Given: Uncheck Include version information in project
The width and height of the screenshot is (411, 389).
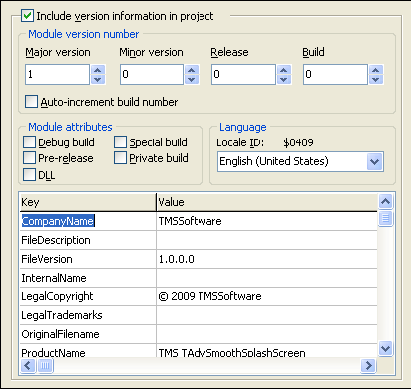Looking at the screenshot, I should pyautogui.click(x=27, y=16).
